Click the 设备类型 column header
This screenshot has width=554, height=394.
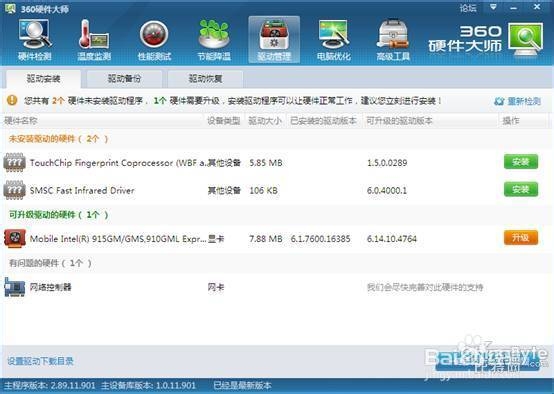click(224, 121)
